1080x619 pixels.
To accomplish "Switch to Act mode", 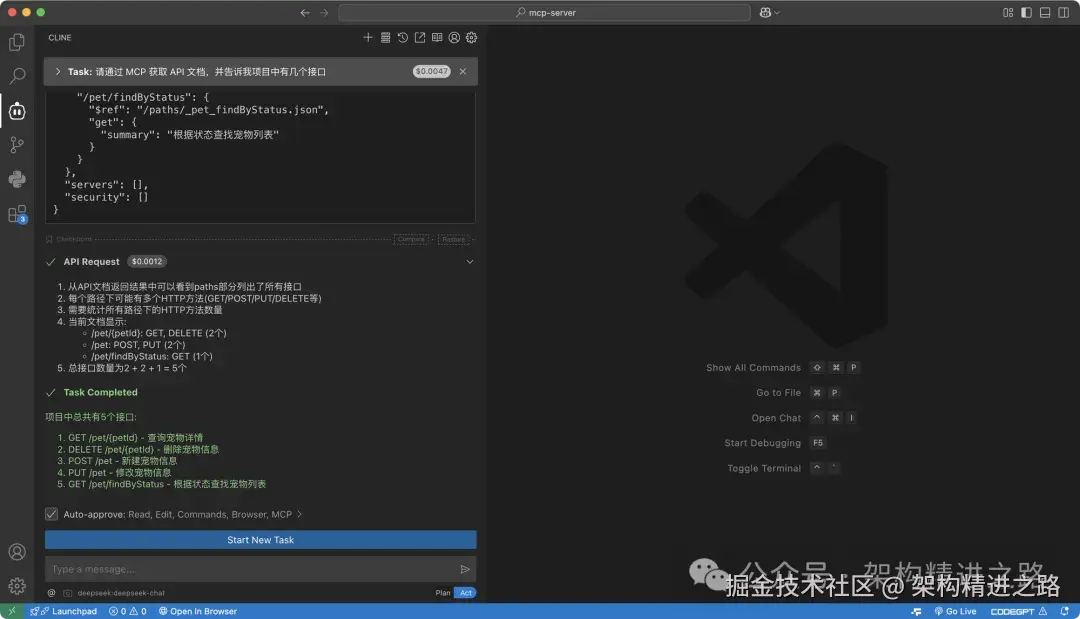I will point(466,593).
